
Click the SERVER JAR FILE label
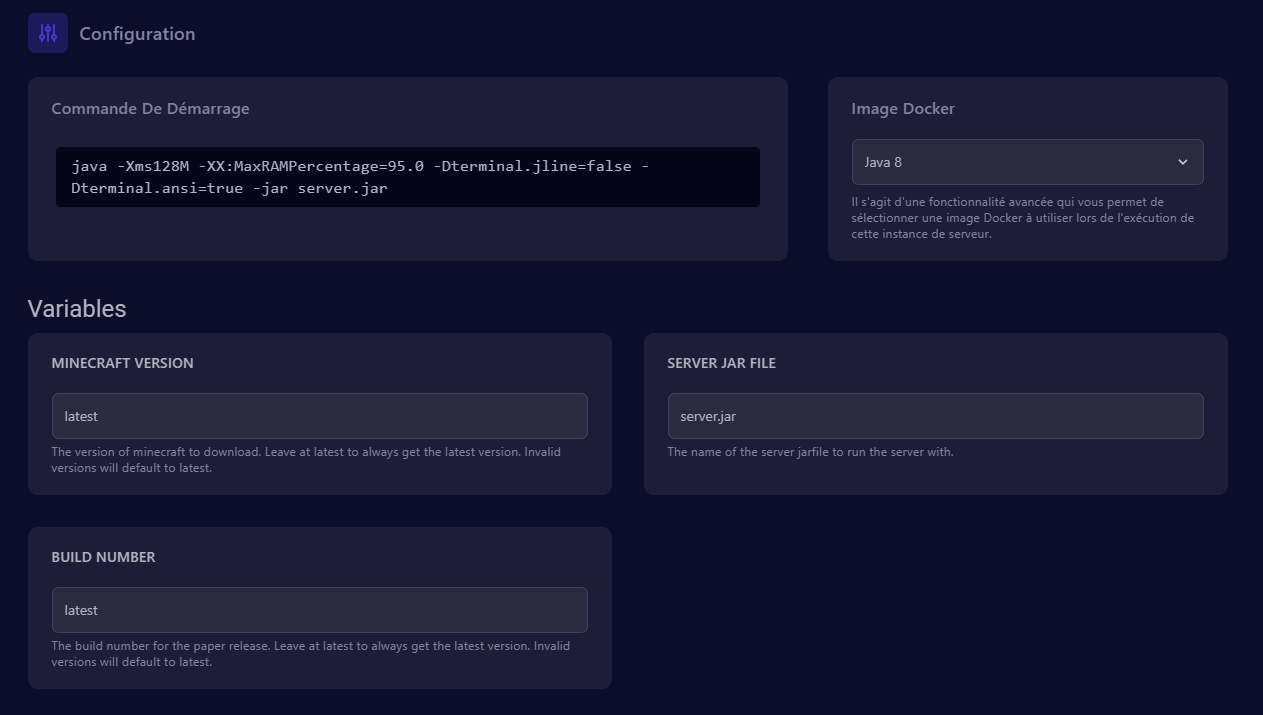pos(722,363)
